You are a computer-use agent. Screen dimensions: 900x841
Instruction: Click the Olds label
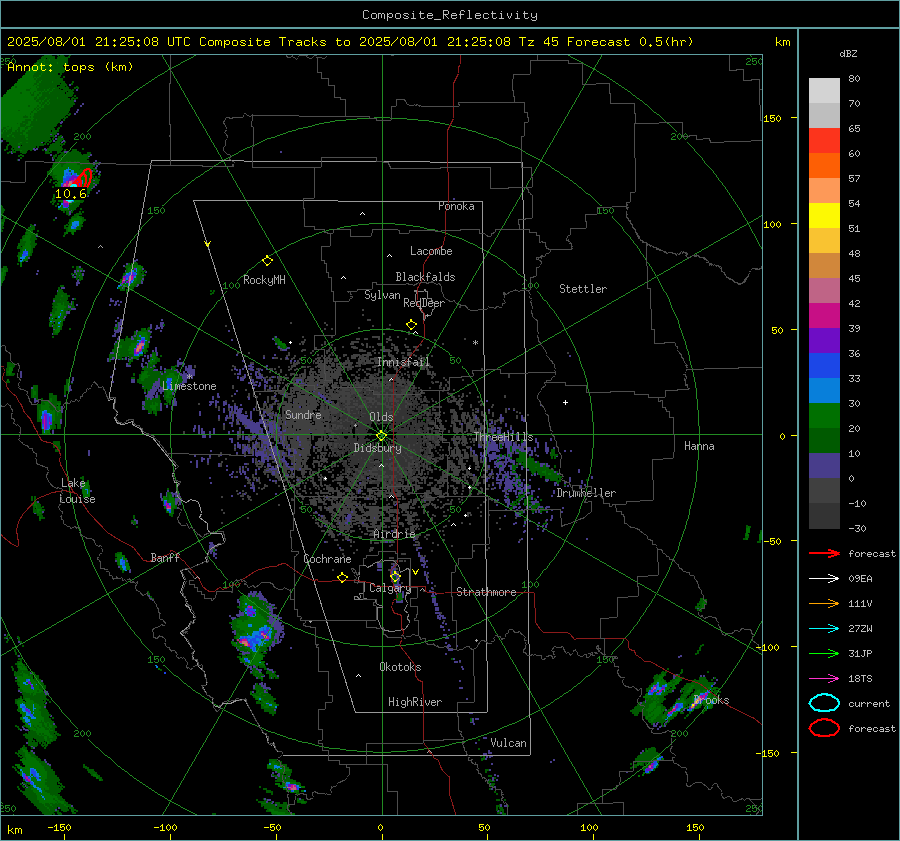tap(381, 417)
